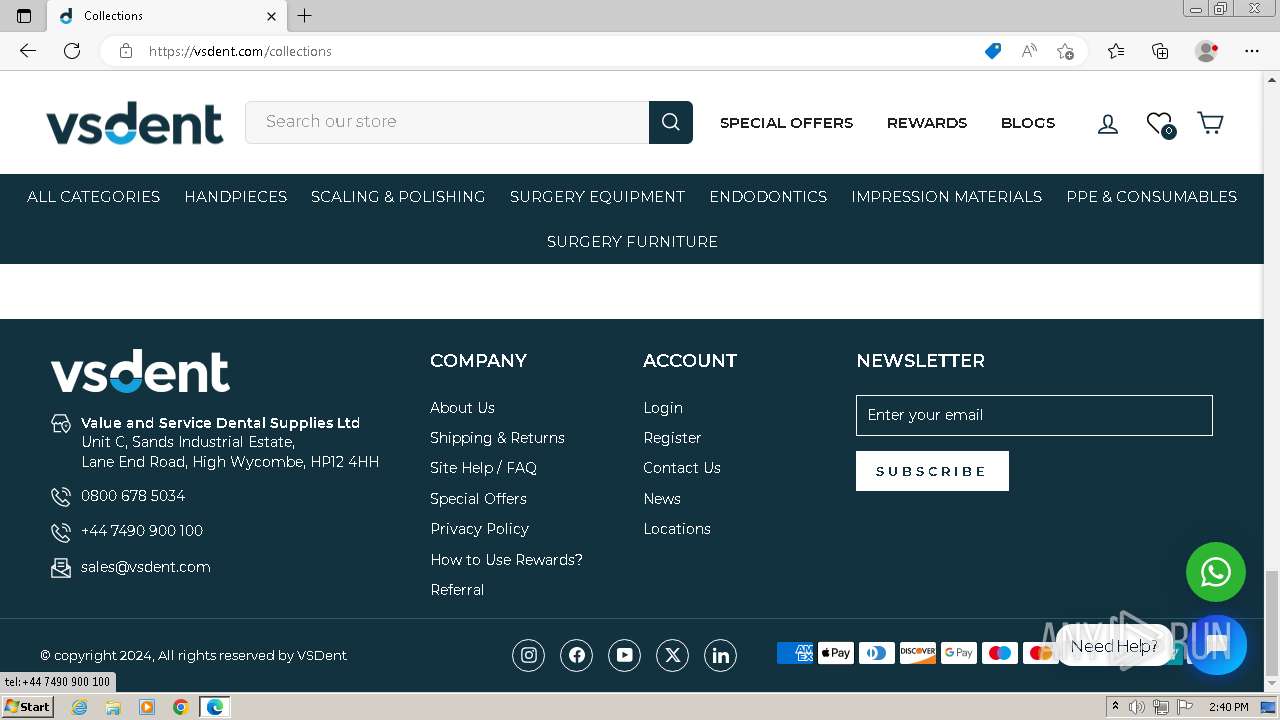The height and width of the screenshot is (720, 1280).
Task: Open the tab actions menu icon
Action: (24, 16)
